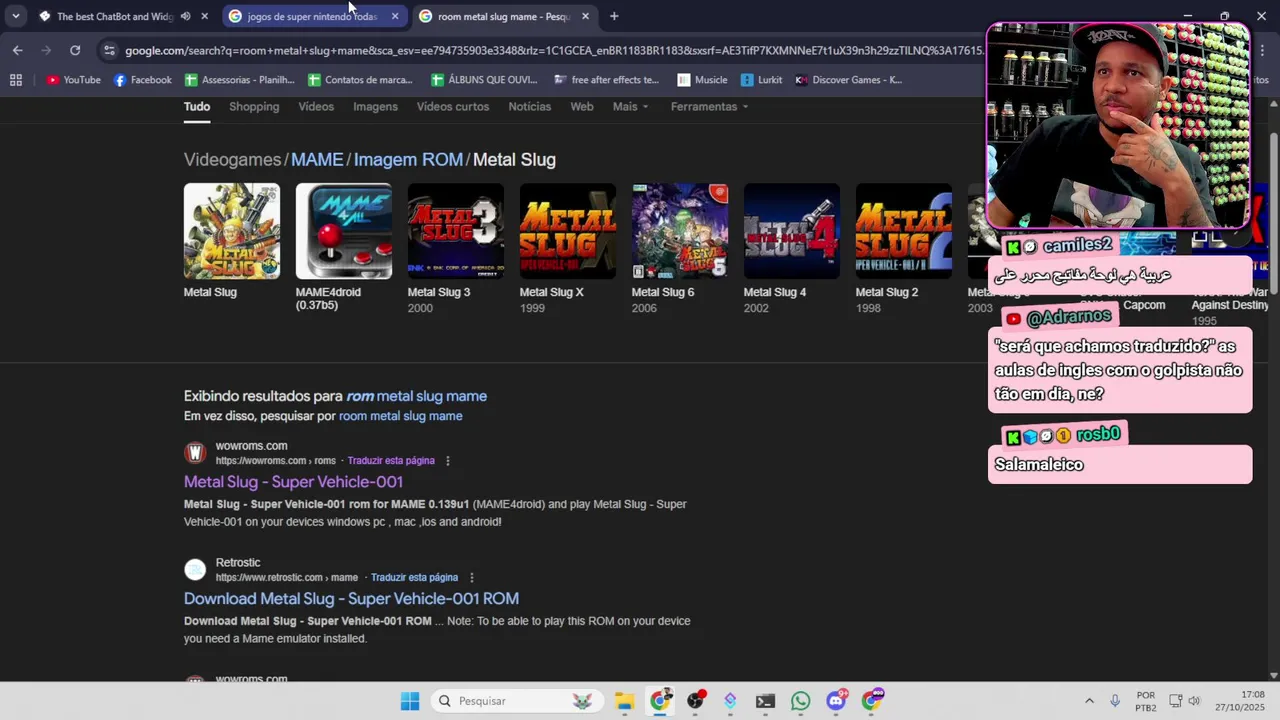Search instead for room metal slug mame
The width and height of the screenshot is (1280, 720).
point(400,416)
